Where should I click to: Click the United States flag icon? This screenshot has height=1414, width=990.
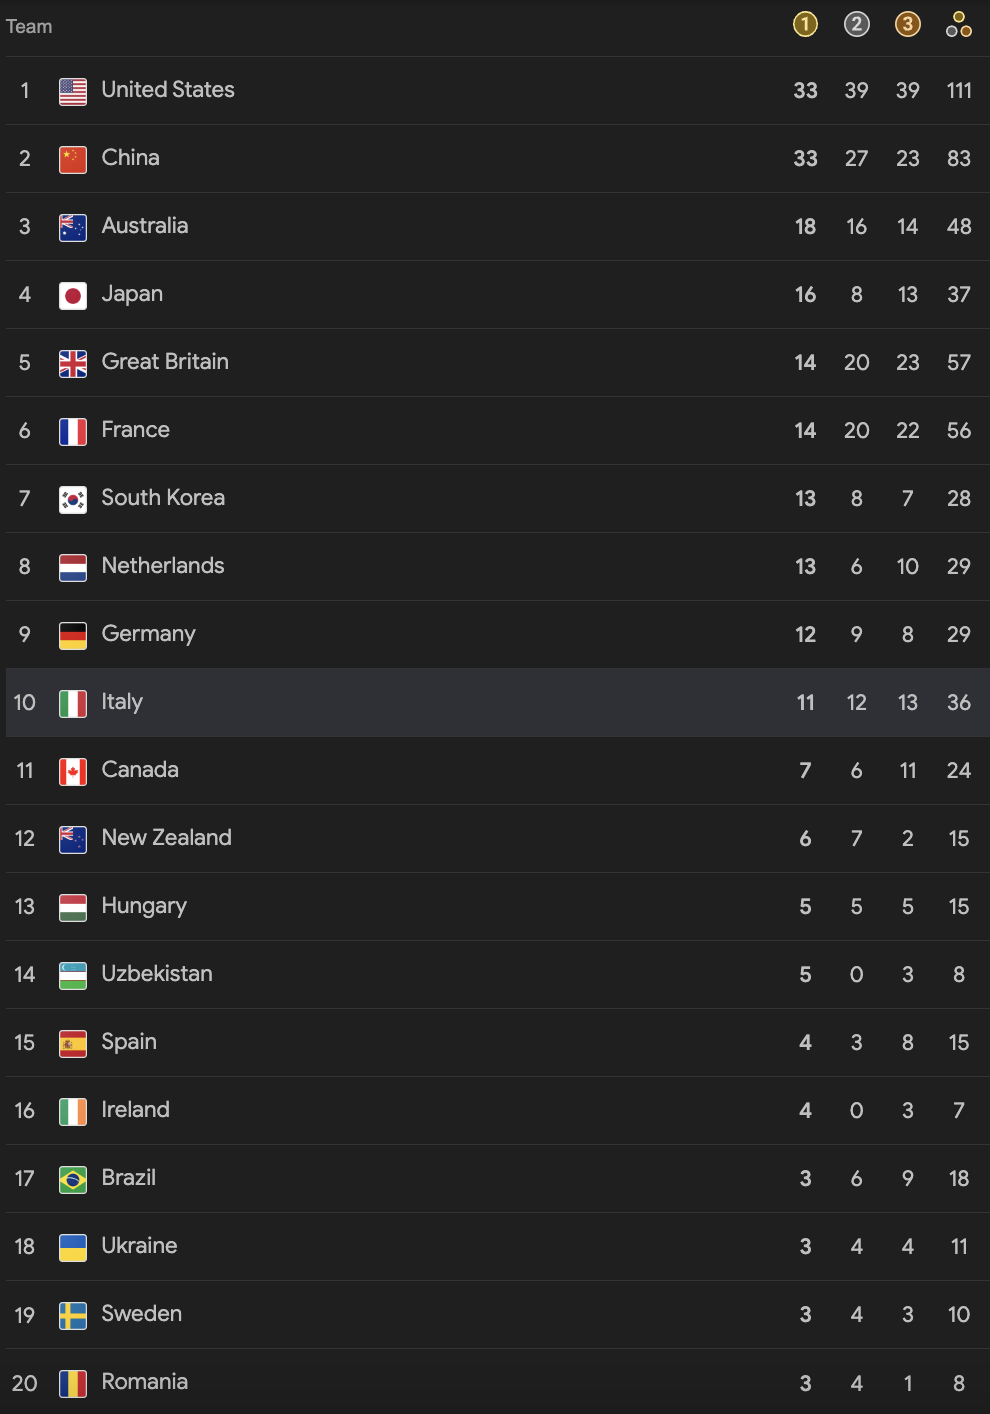tap(73, 91)
